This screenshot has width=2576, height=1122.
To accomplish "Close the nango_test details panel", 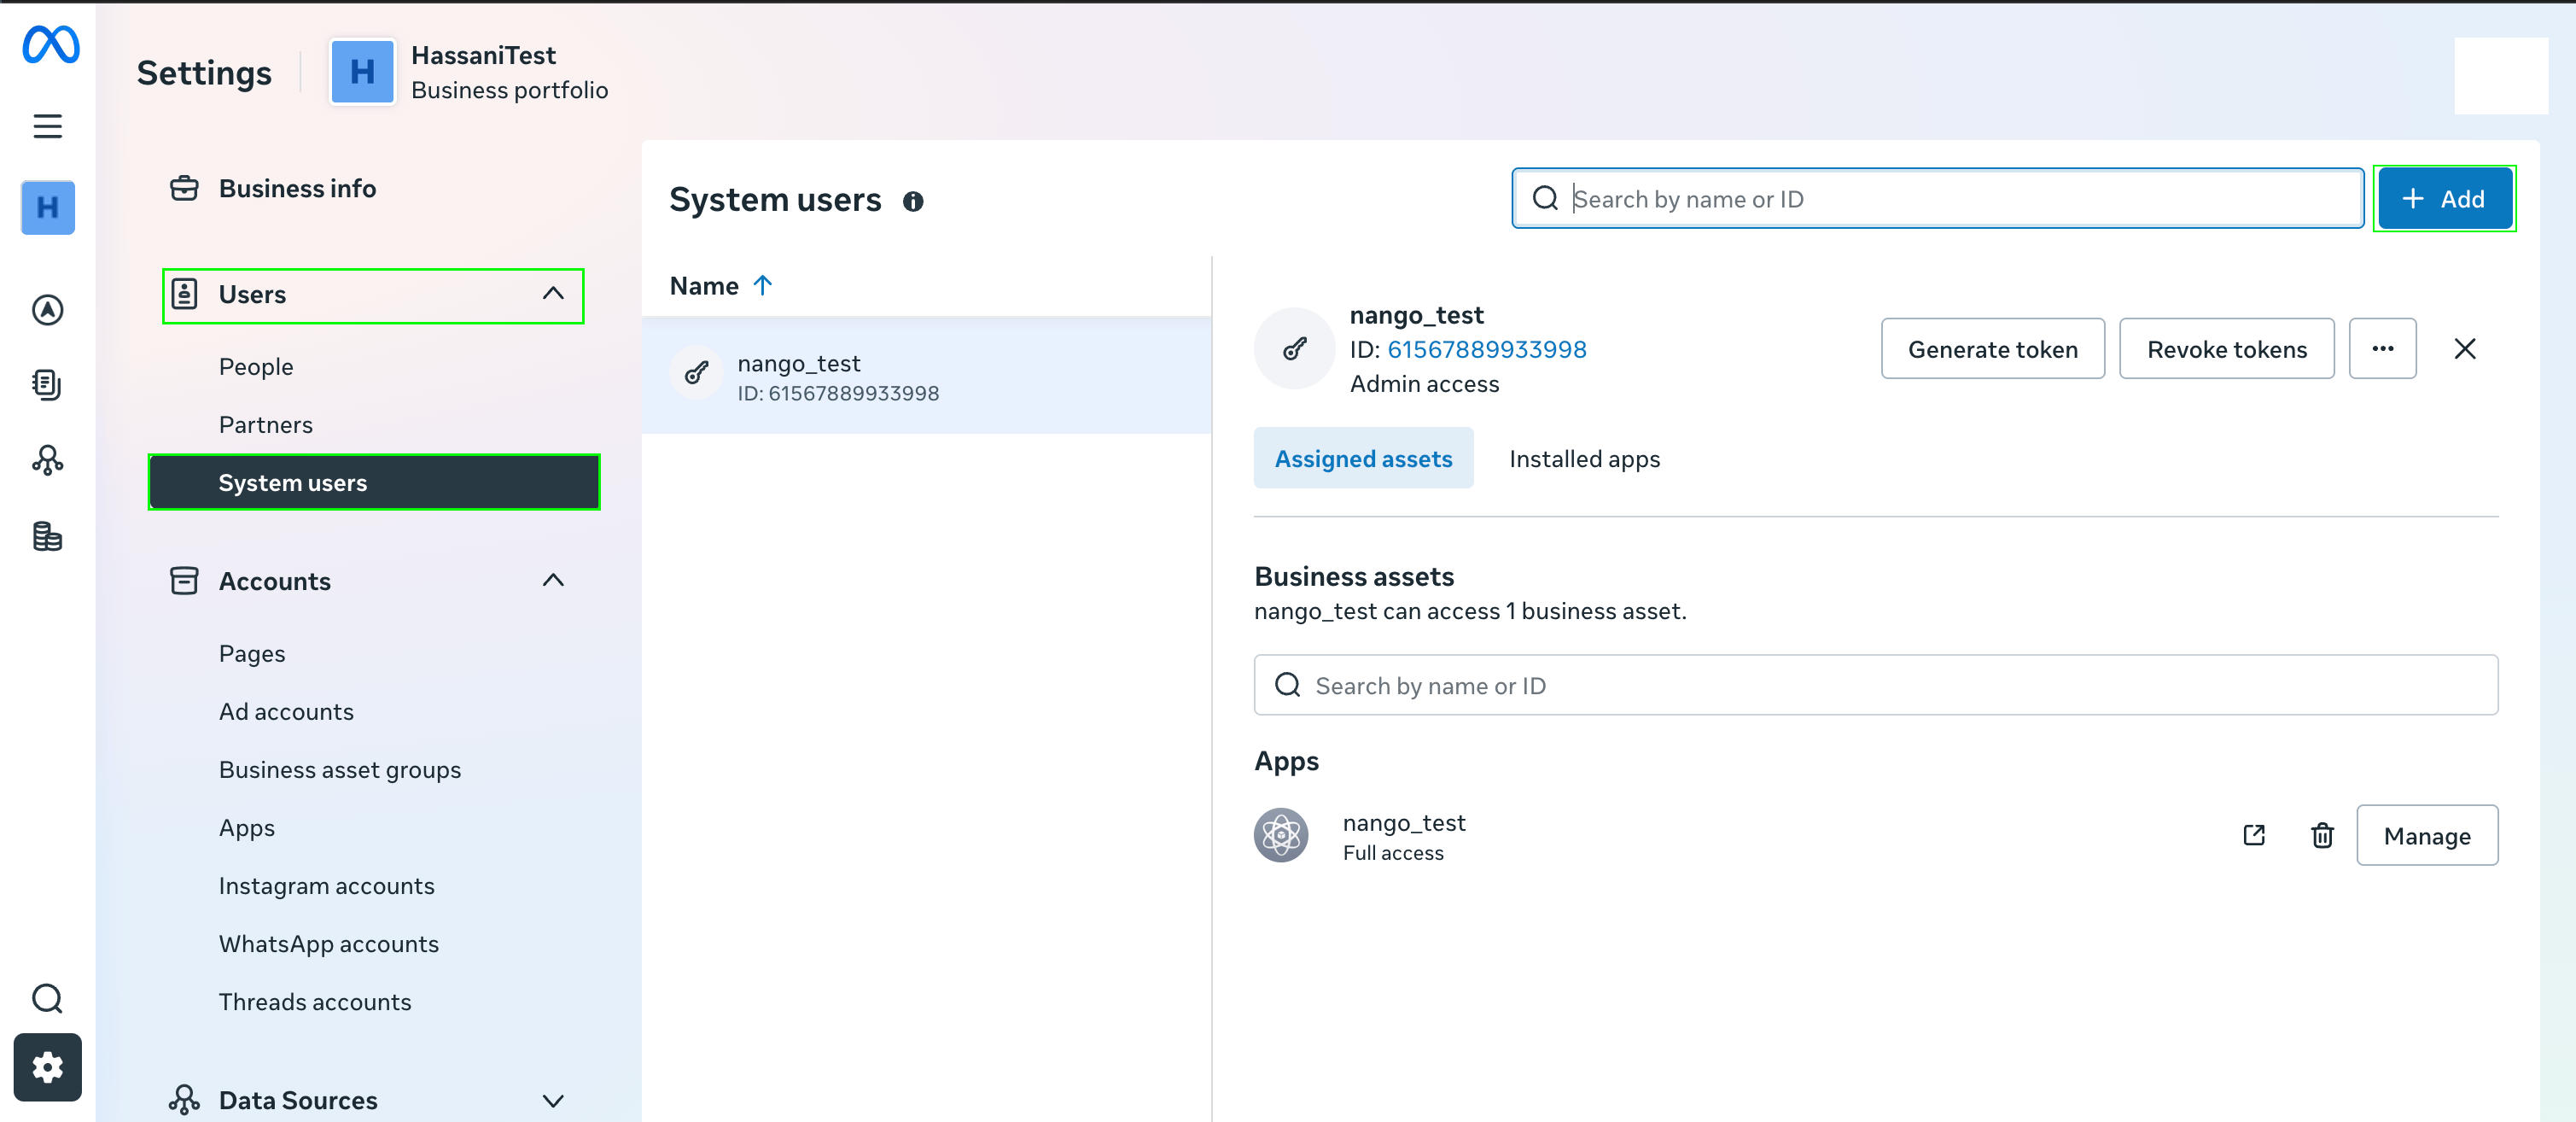I will [2465, 348].
